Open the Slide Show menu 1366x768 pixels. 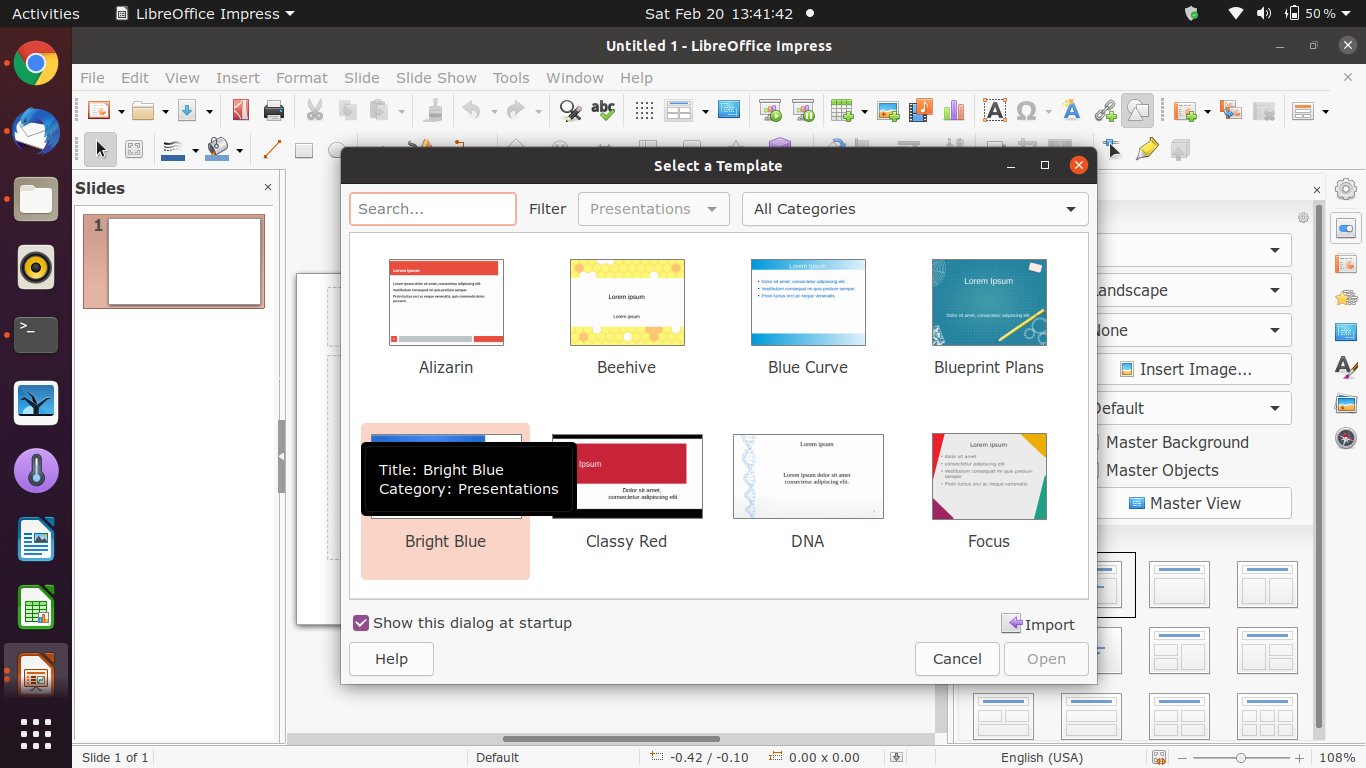[x=436, y=78]
